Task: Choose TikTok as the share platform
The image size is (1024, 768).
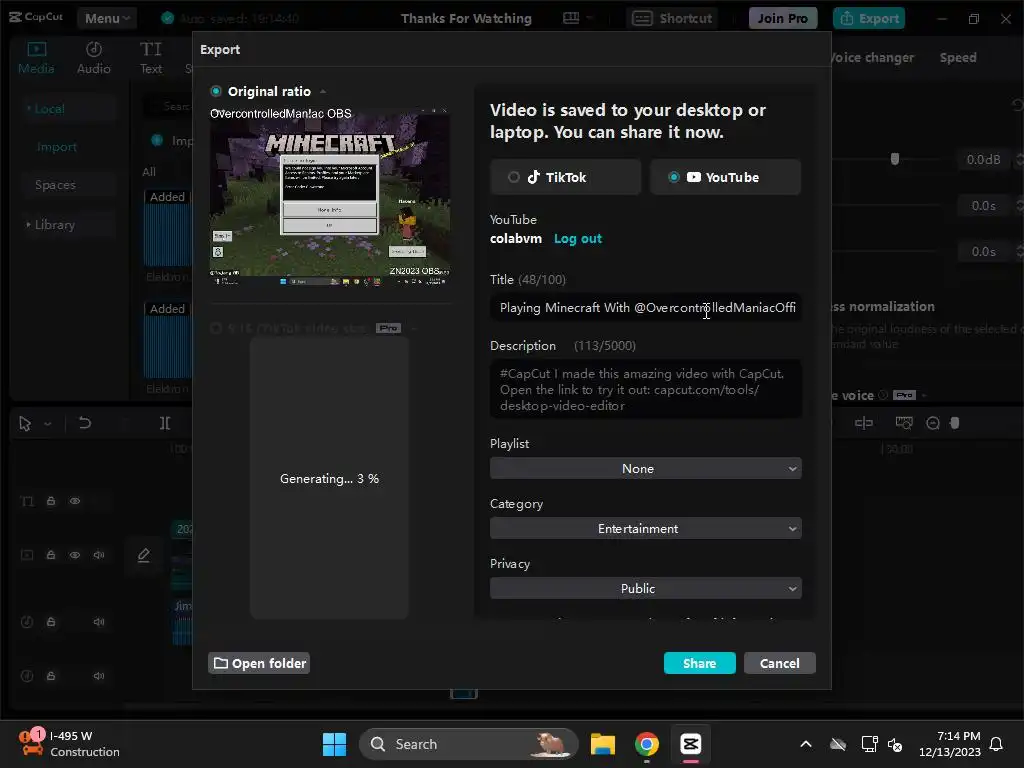Action: point(566,177)
